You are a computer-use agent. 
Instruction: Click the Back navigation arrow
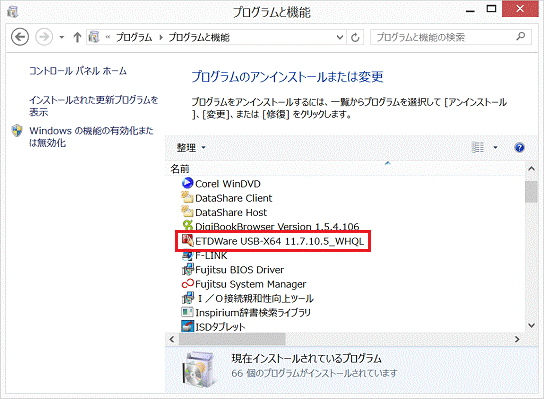[x=20, y=37]
